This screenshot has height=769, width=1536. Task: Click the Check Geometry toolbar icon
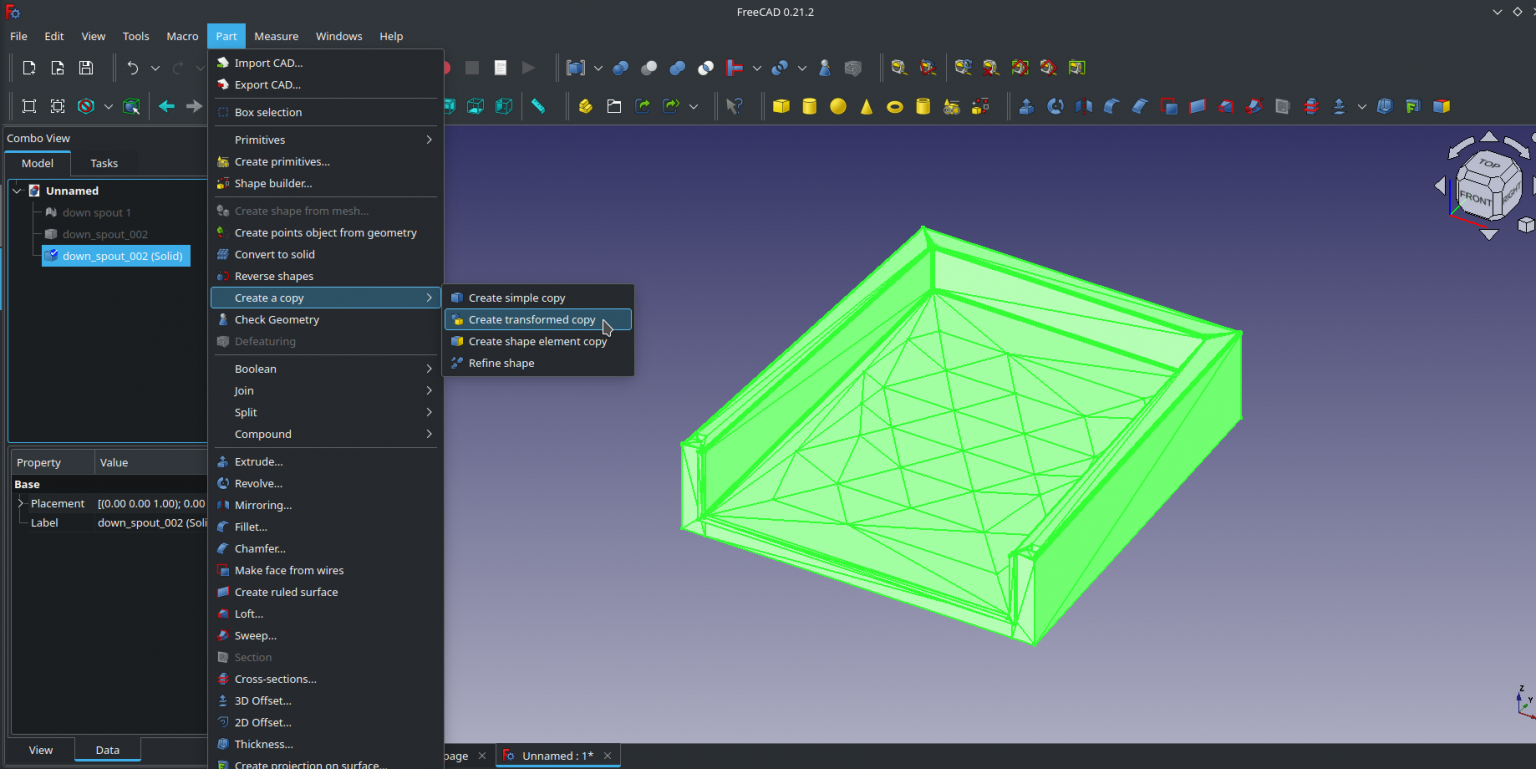[824, 68]
